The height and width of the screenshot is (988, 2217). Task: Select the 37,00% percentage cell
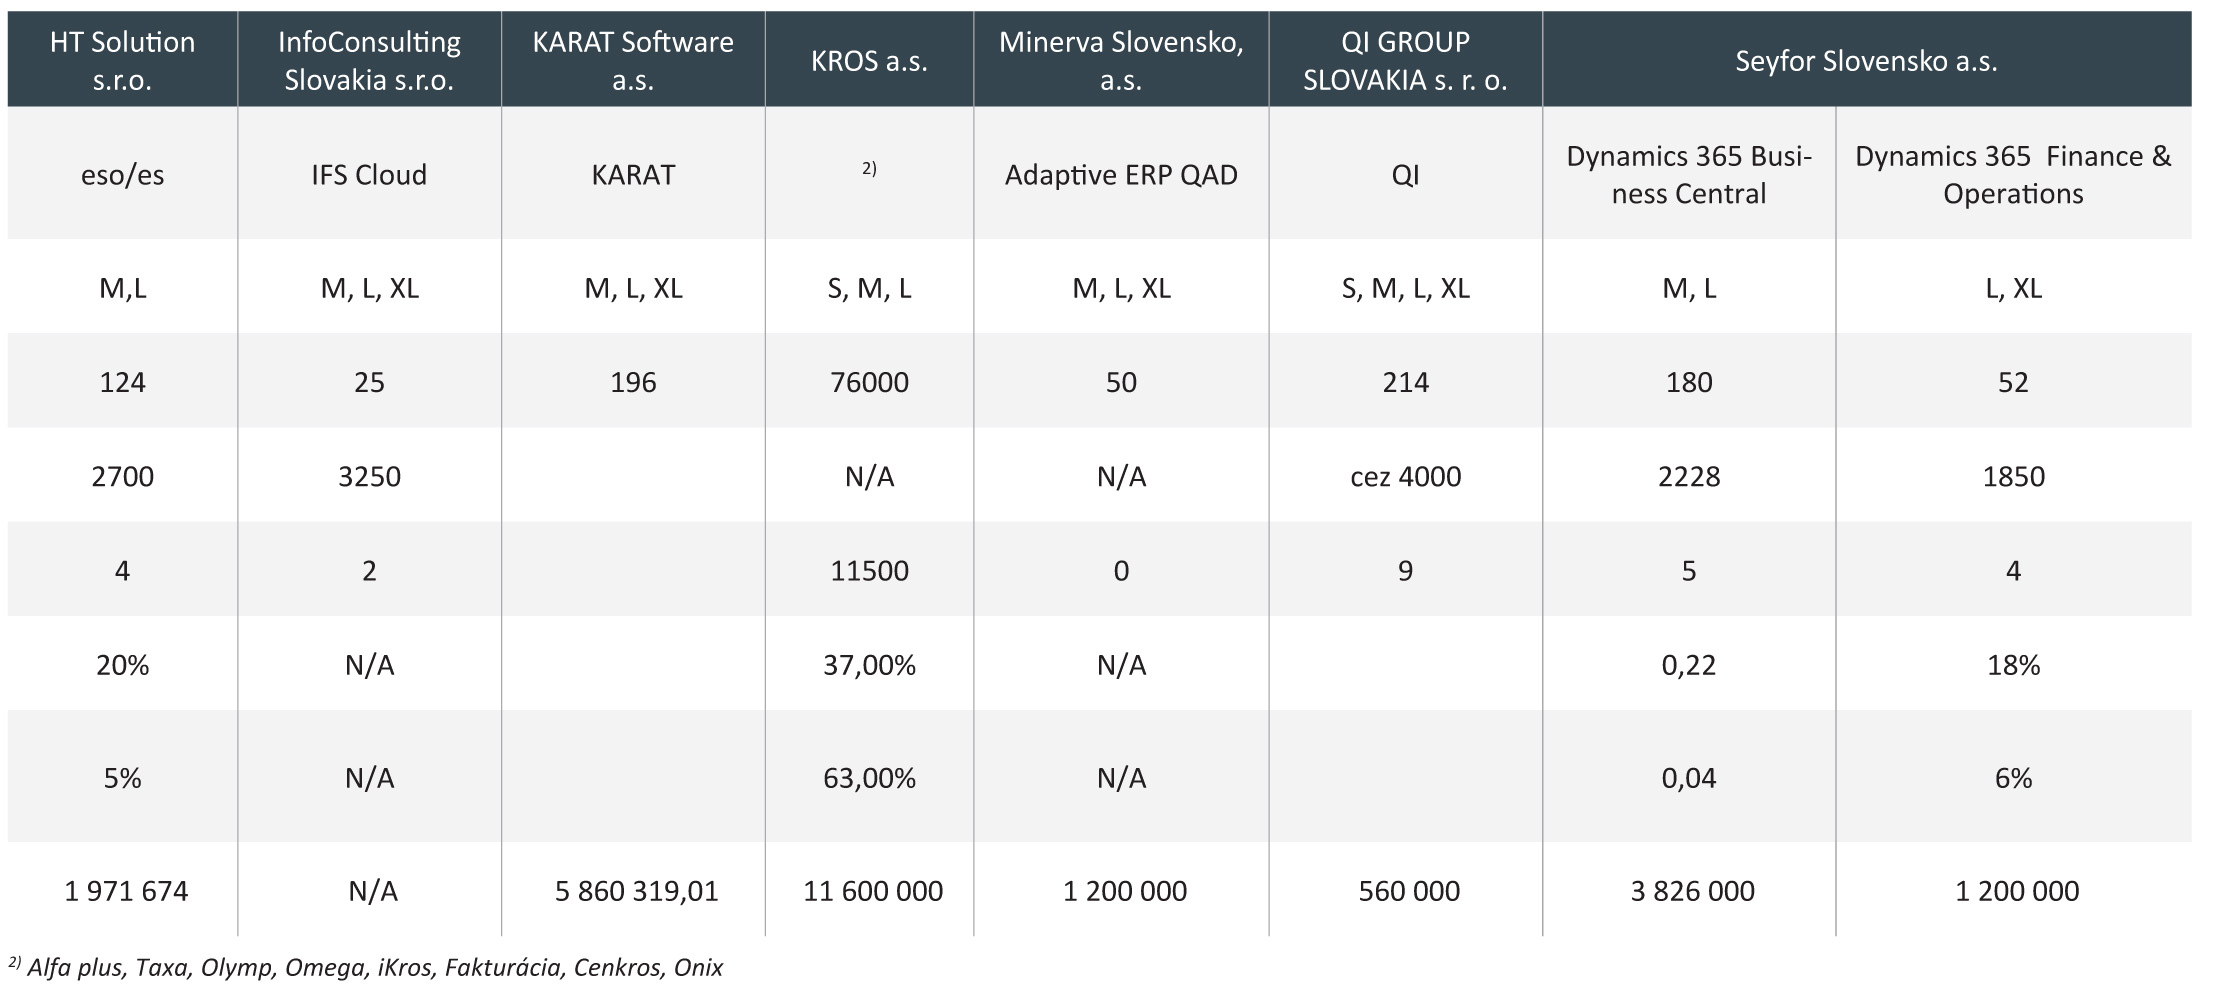click(x=869, y=665)
